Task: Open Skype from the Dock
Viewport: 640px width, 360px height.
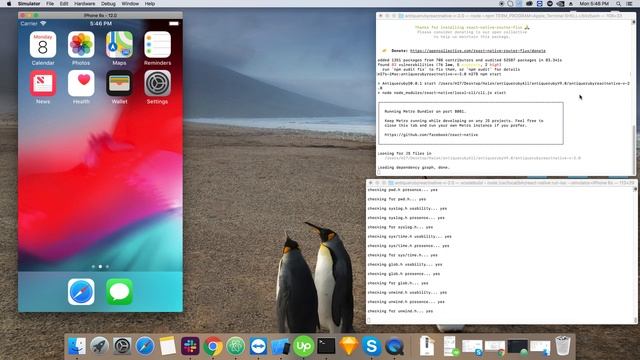Action: [x=371, y=347]
